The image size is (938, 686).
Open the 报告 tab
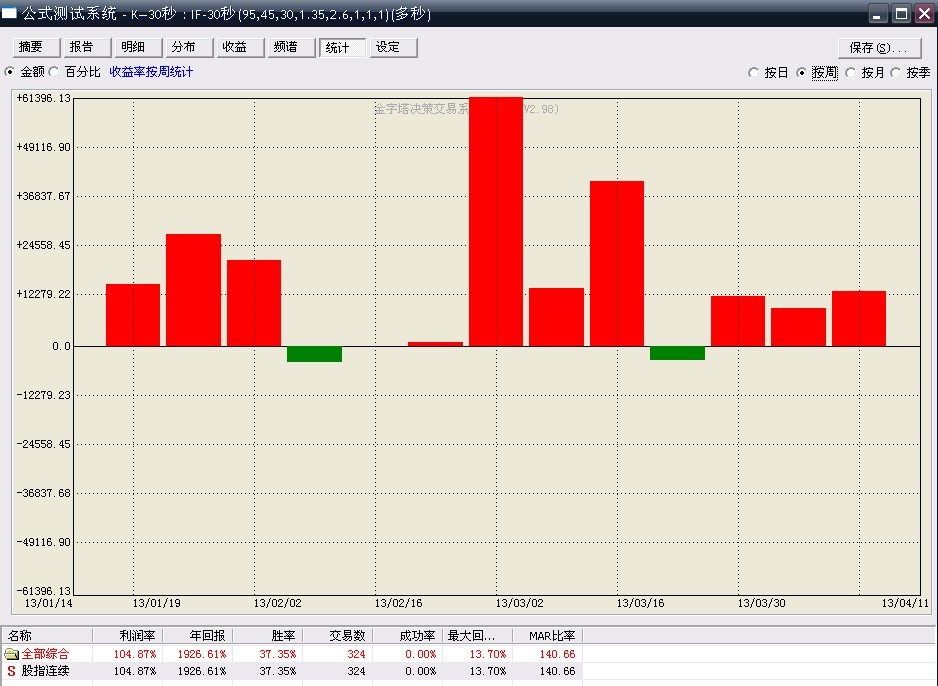click(82, 47)
